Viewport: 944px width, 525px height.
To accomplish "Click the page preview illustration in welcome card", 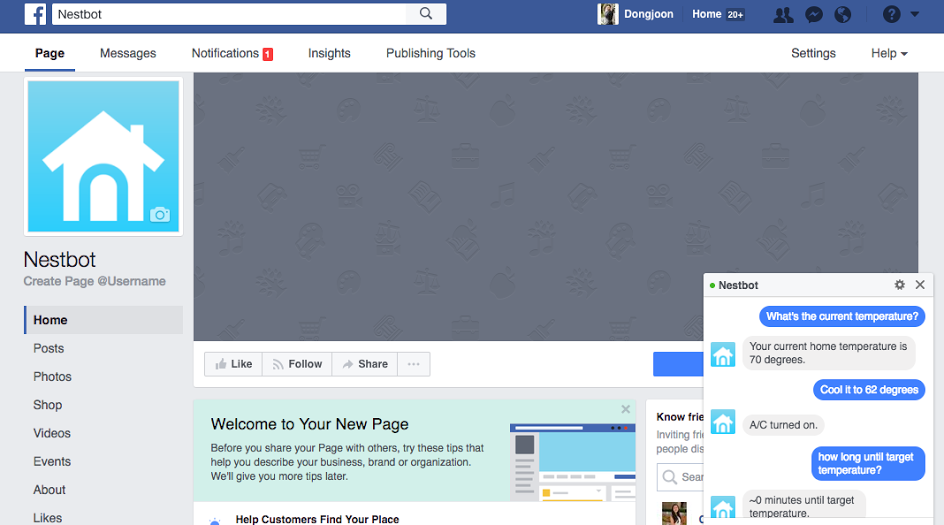I will pos(573,462).
